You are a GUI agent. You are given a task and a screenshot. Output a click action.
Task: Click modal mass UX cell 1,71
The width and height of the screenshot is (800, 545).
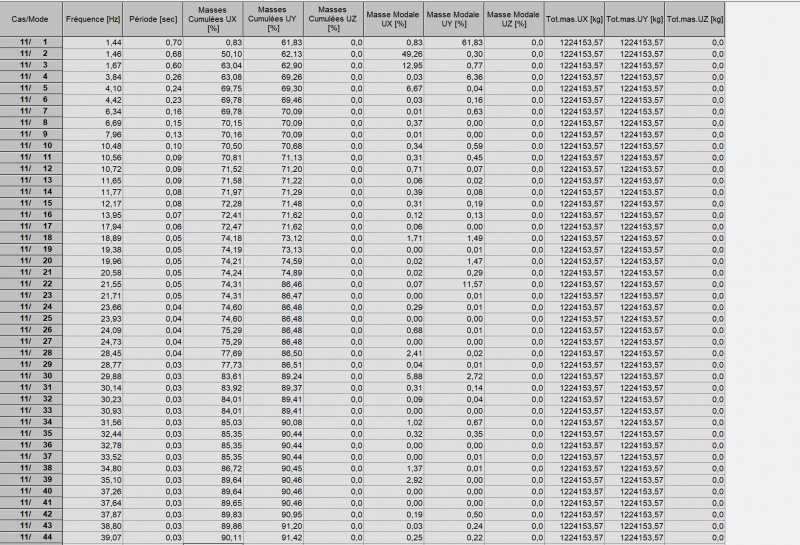(394, 238)
